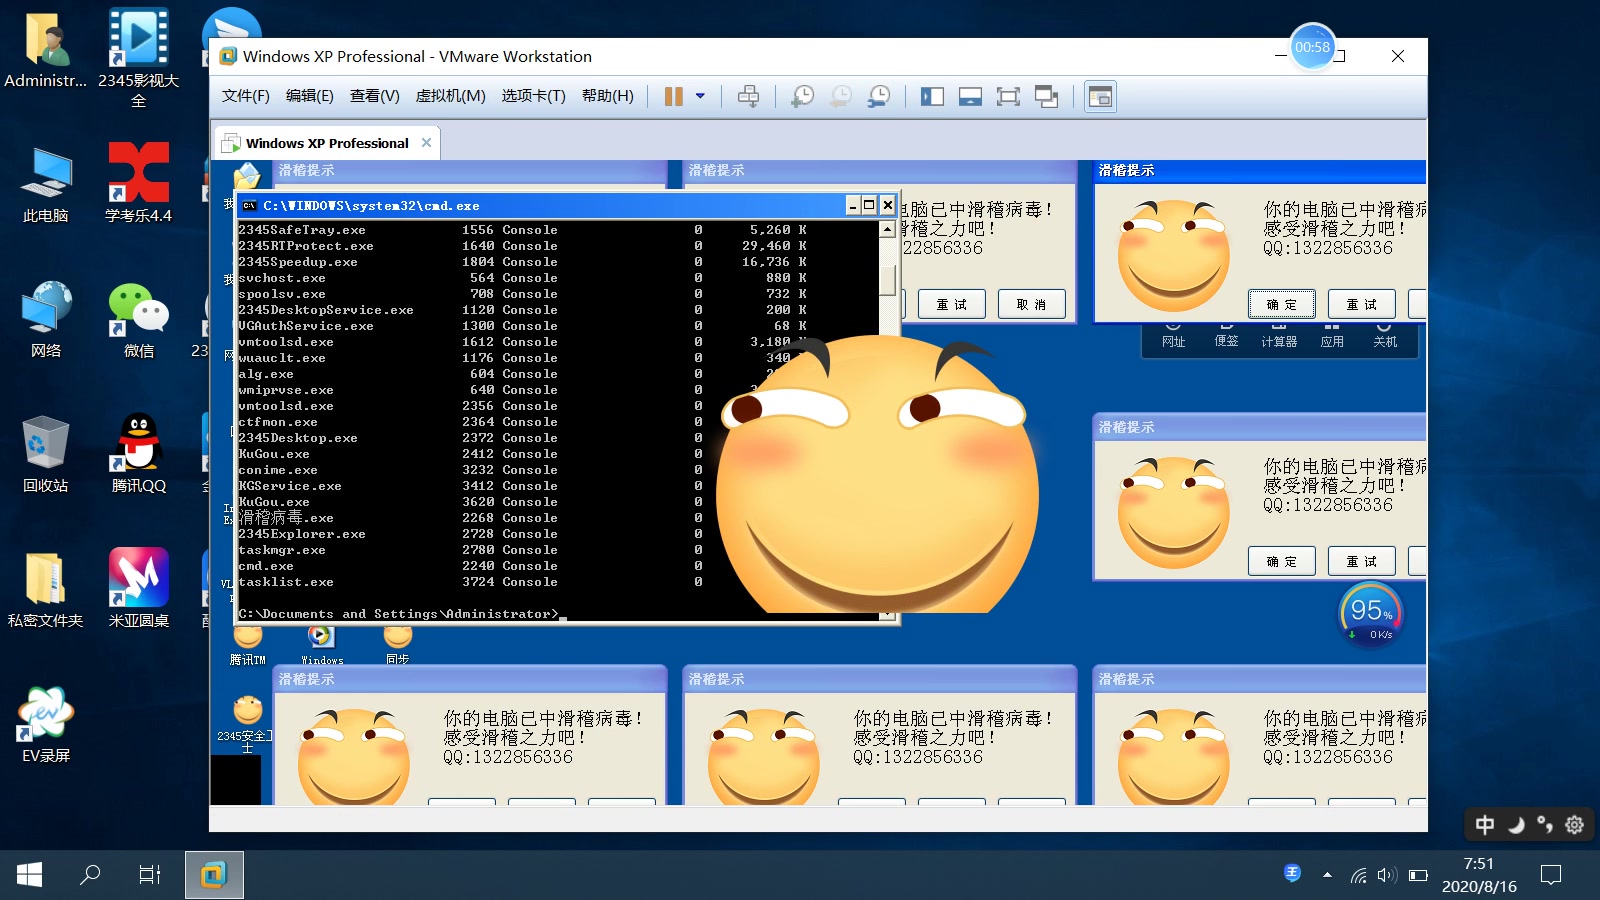The image size is (1600, 900).
Task: Toggle the thumbnail bar view
Action: click(x=970, y=96)
